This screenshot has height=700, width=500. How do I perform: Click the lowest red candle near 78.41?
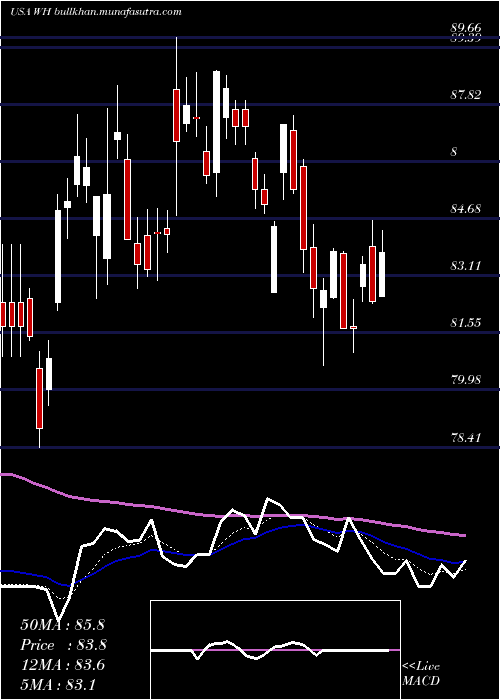39,398
